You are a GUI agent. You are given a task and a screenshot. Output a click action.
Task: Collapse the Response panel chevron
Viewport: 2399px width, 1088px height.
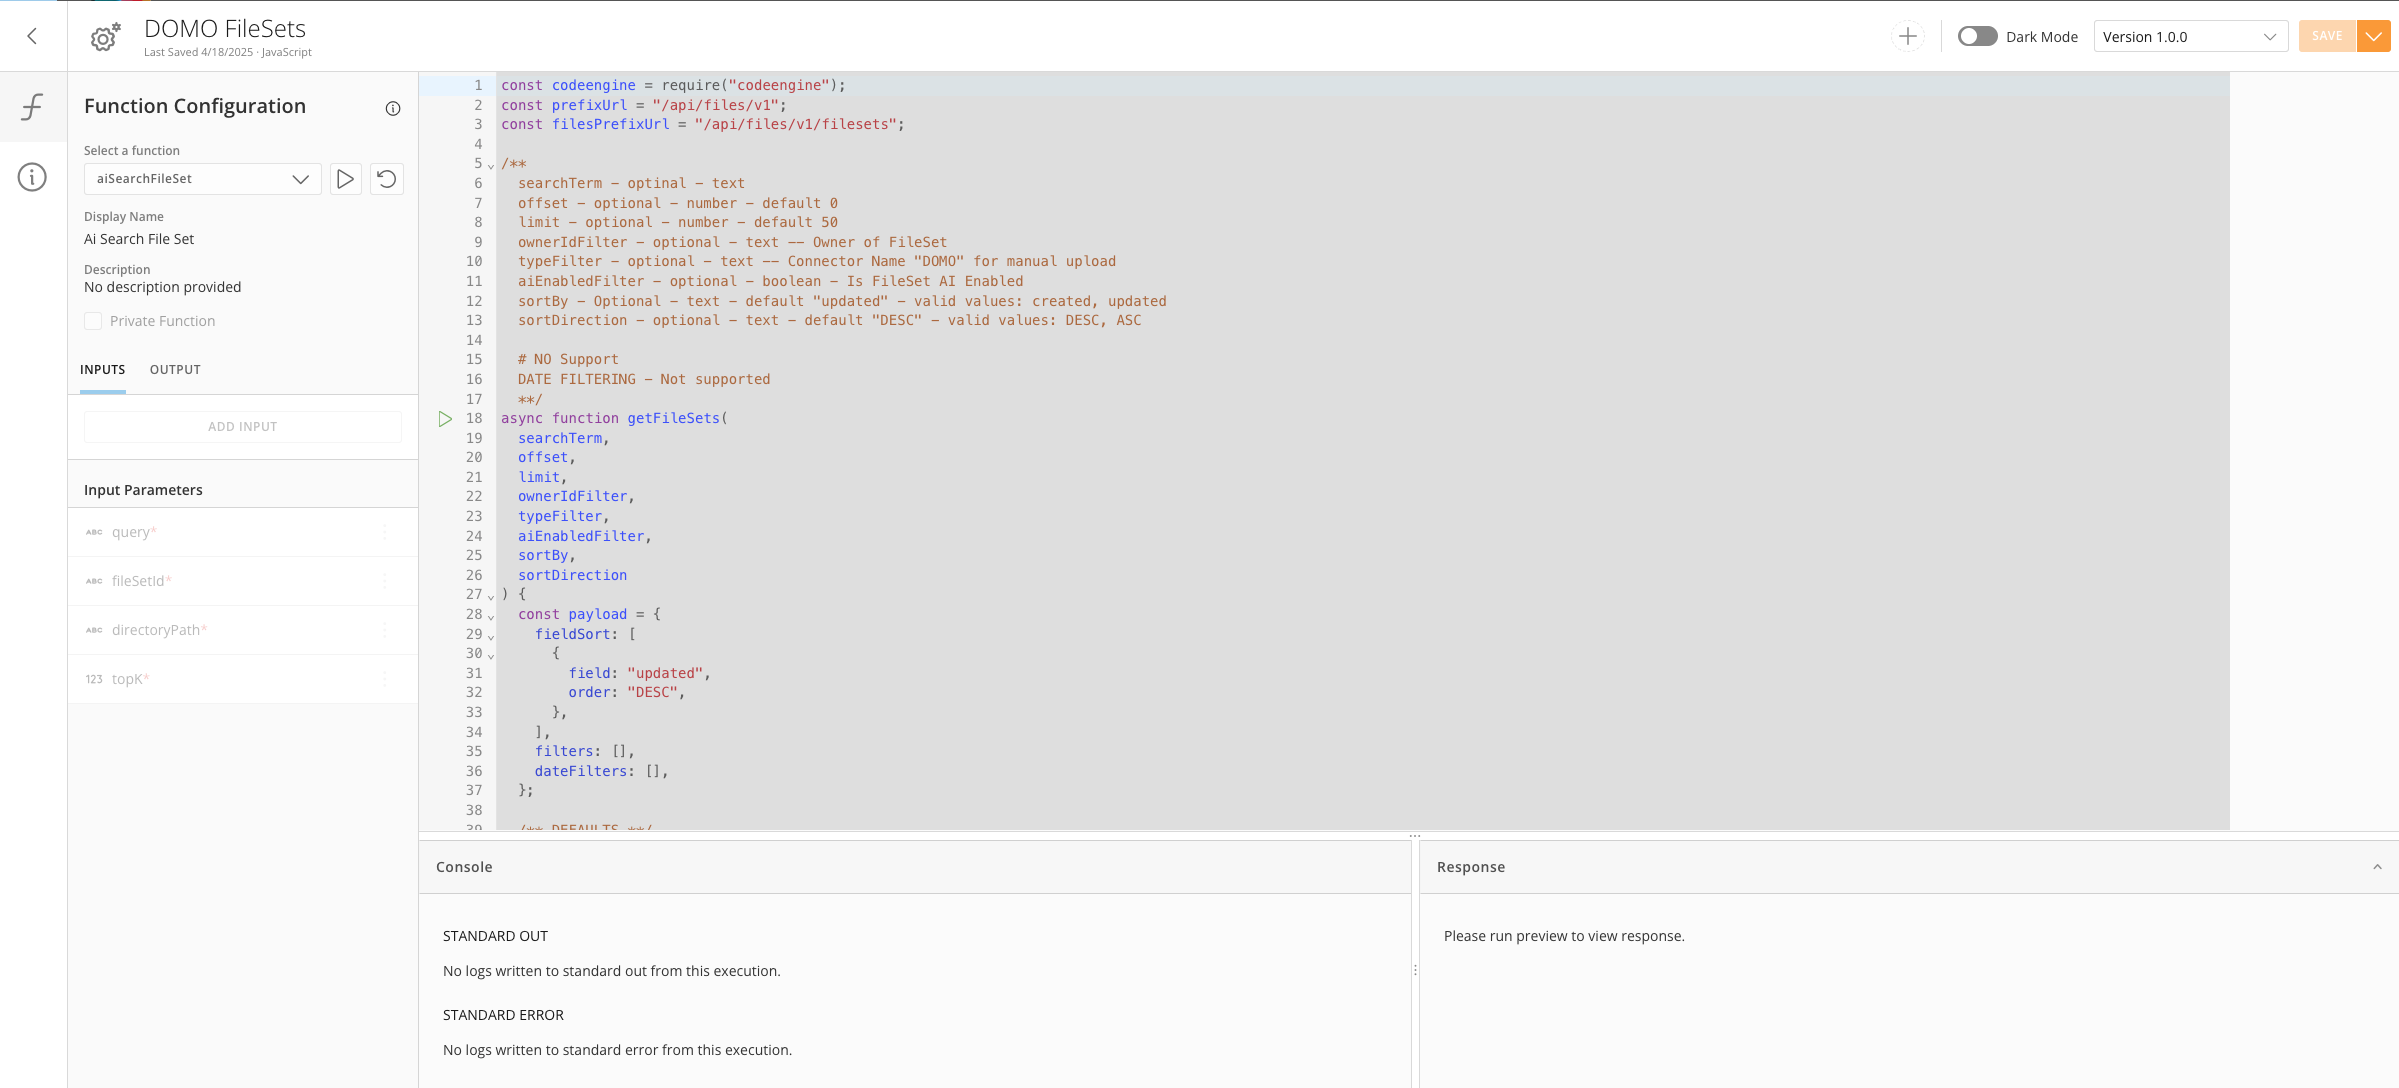2377,867
